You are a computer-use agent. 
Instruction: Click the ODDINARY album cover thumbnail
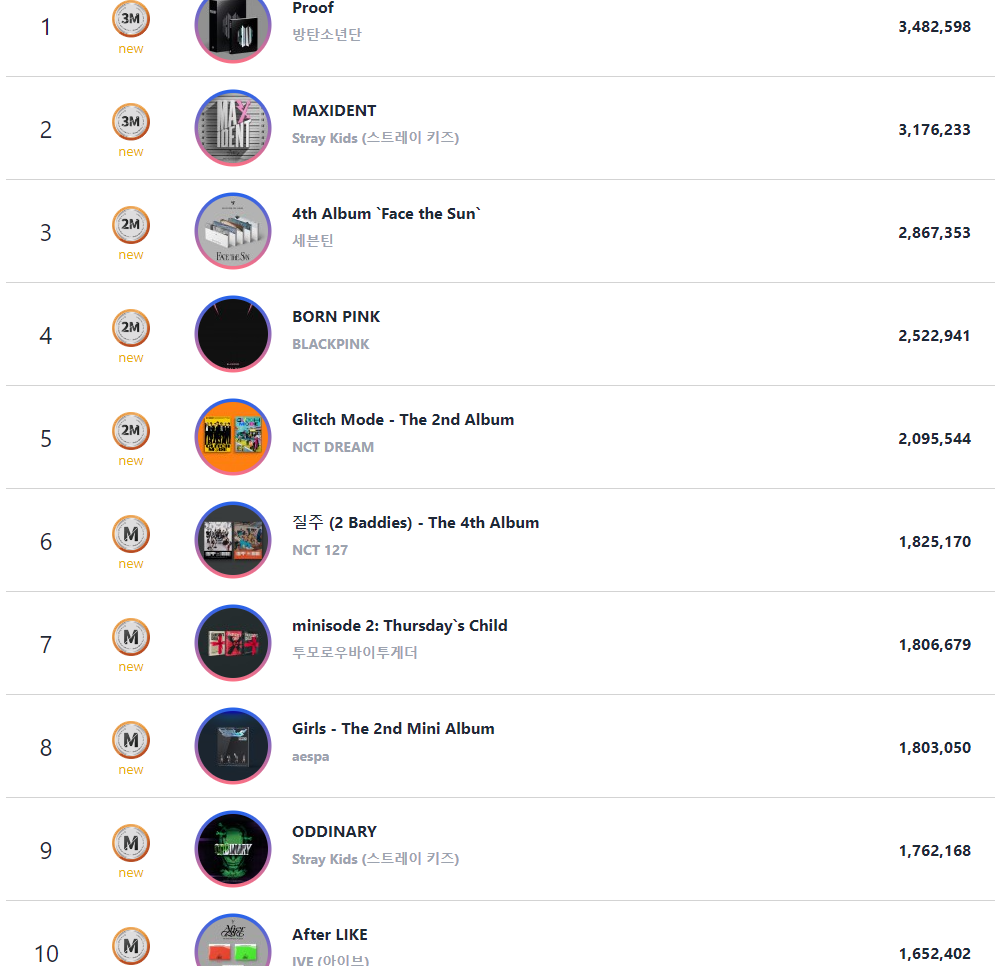click(x=233, y=849)
